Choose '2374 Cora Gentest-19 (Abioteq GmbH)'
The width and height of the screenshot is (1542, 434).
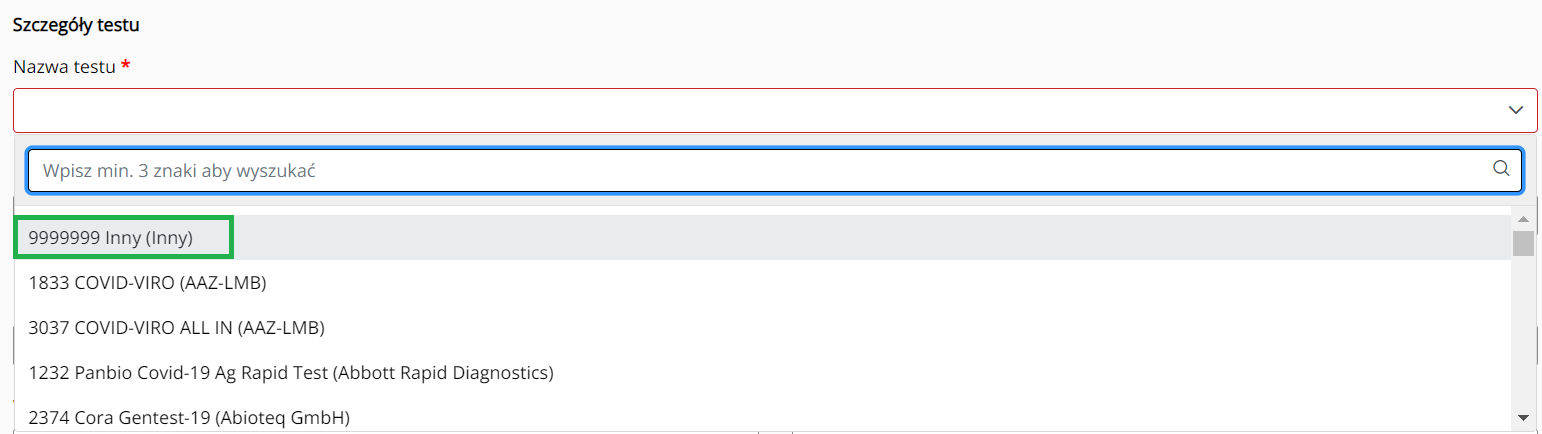pyautogui.click(x=189, y=416)
